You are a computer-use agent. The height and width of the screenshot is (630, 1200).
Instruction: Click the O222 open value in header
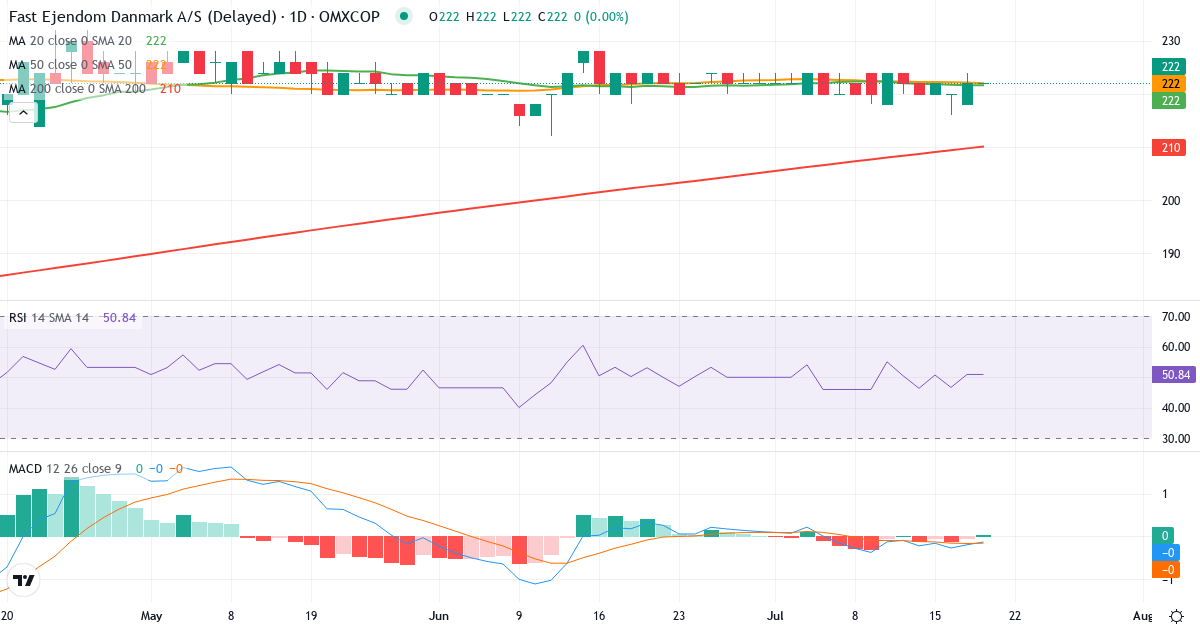point(445,16)
